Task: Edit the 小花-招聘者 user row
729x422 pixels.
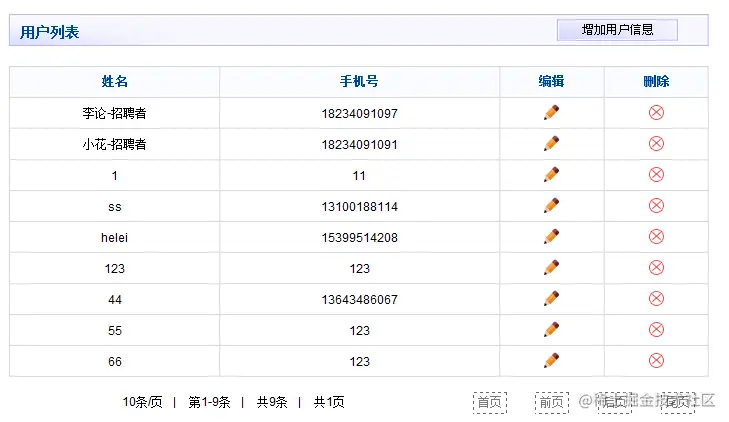Action: (x=551, y=144)
